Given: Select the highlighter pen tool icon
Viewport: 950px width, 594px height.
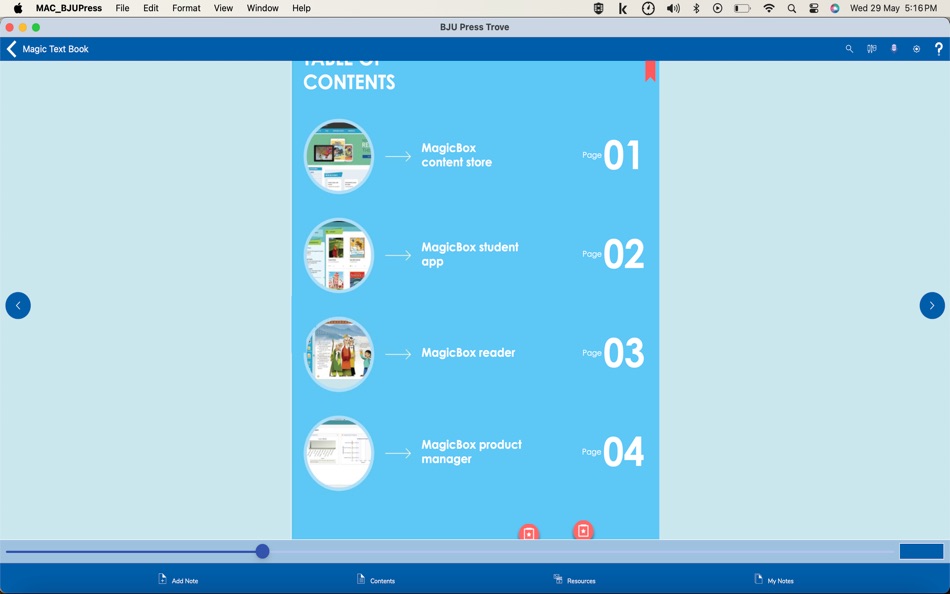Looking at the screenshot, I should (x=894, y=49).
